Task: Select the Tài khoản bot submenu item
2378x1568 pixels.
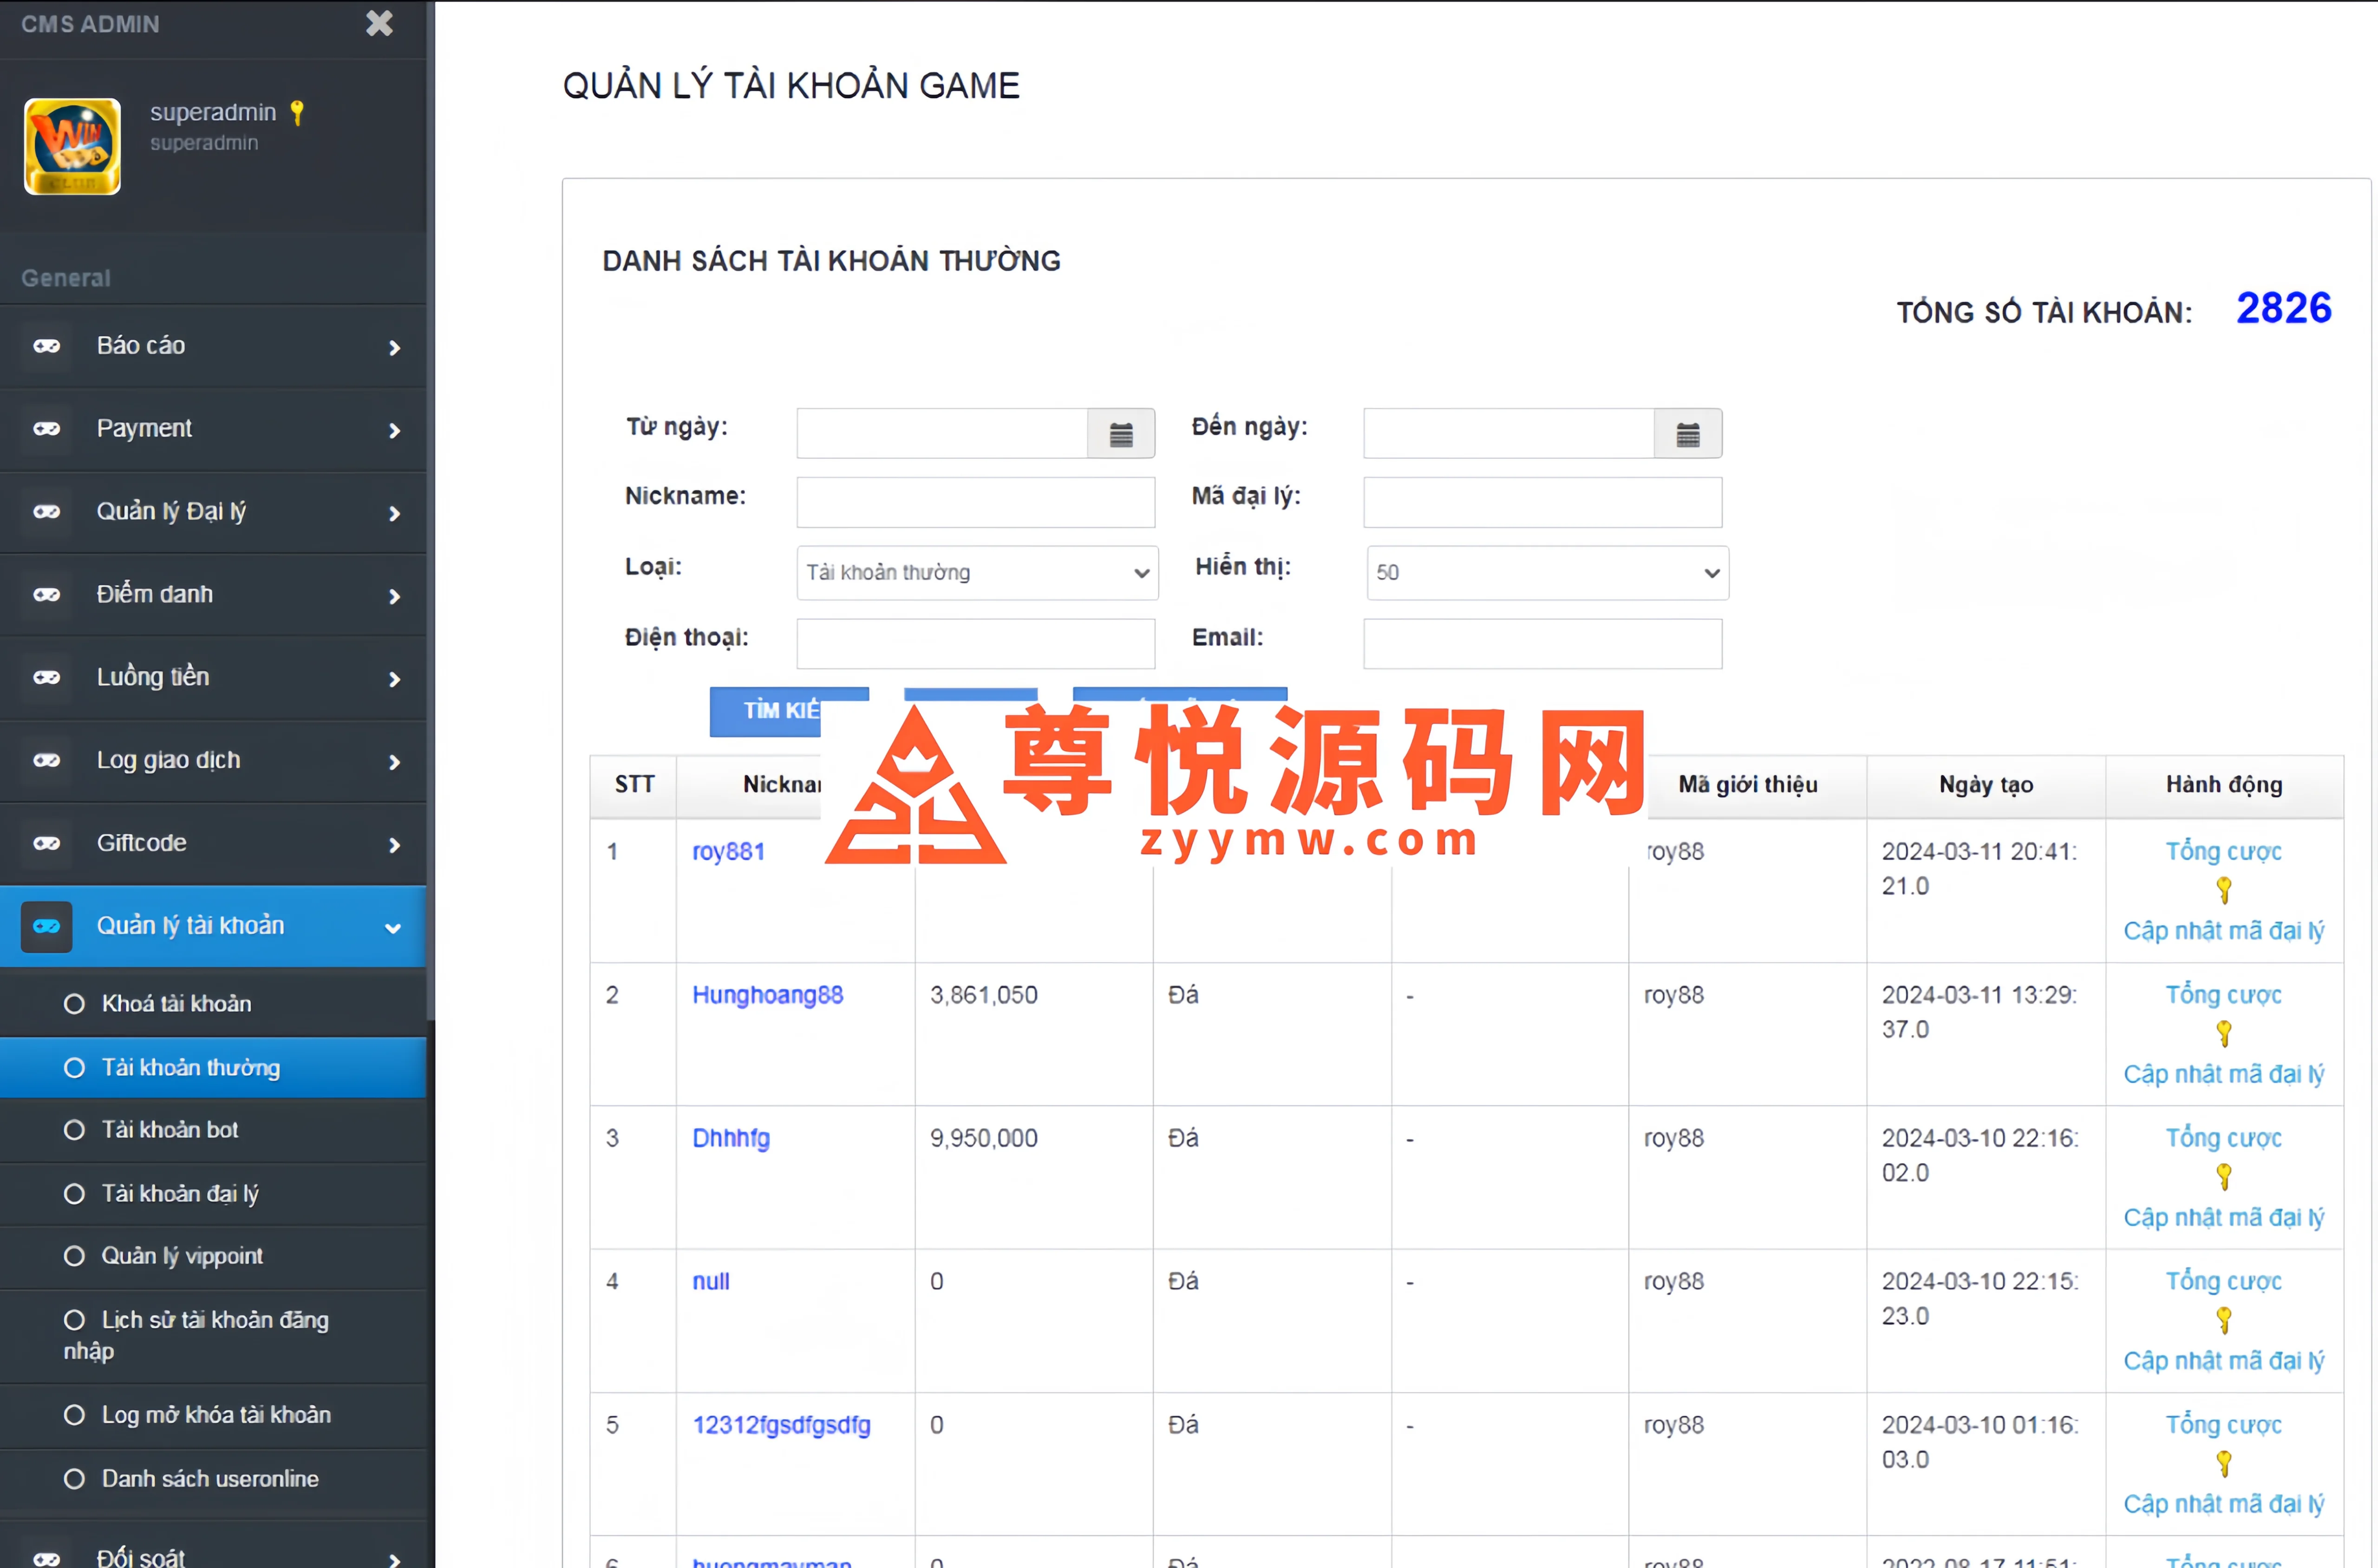Action: 170,1129
